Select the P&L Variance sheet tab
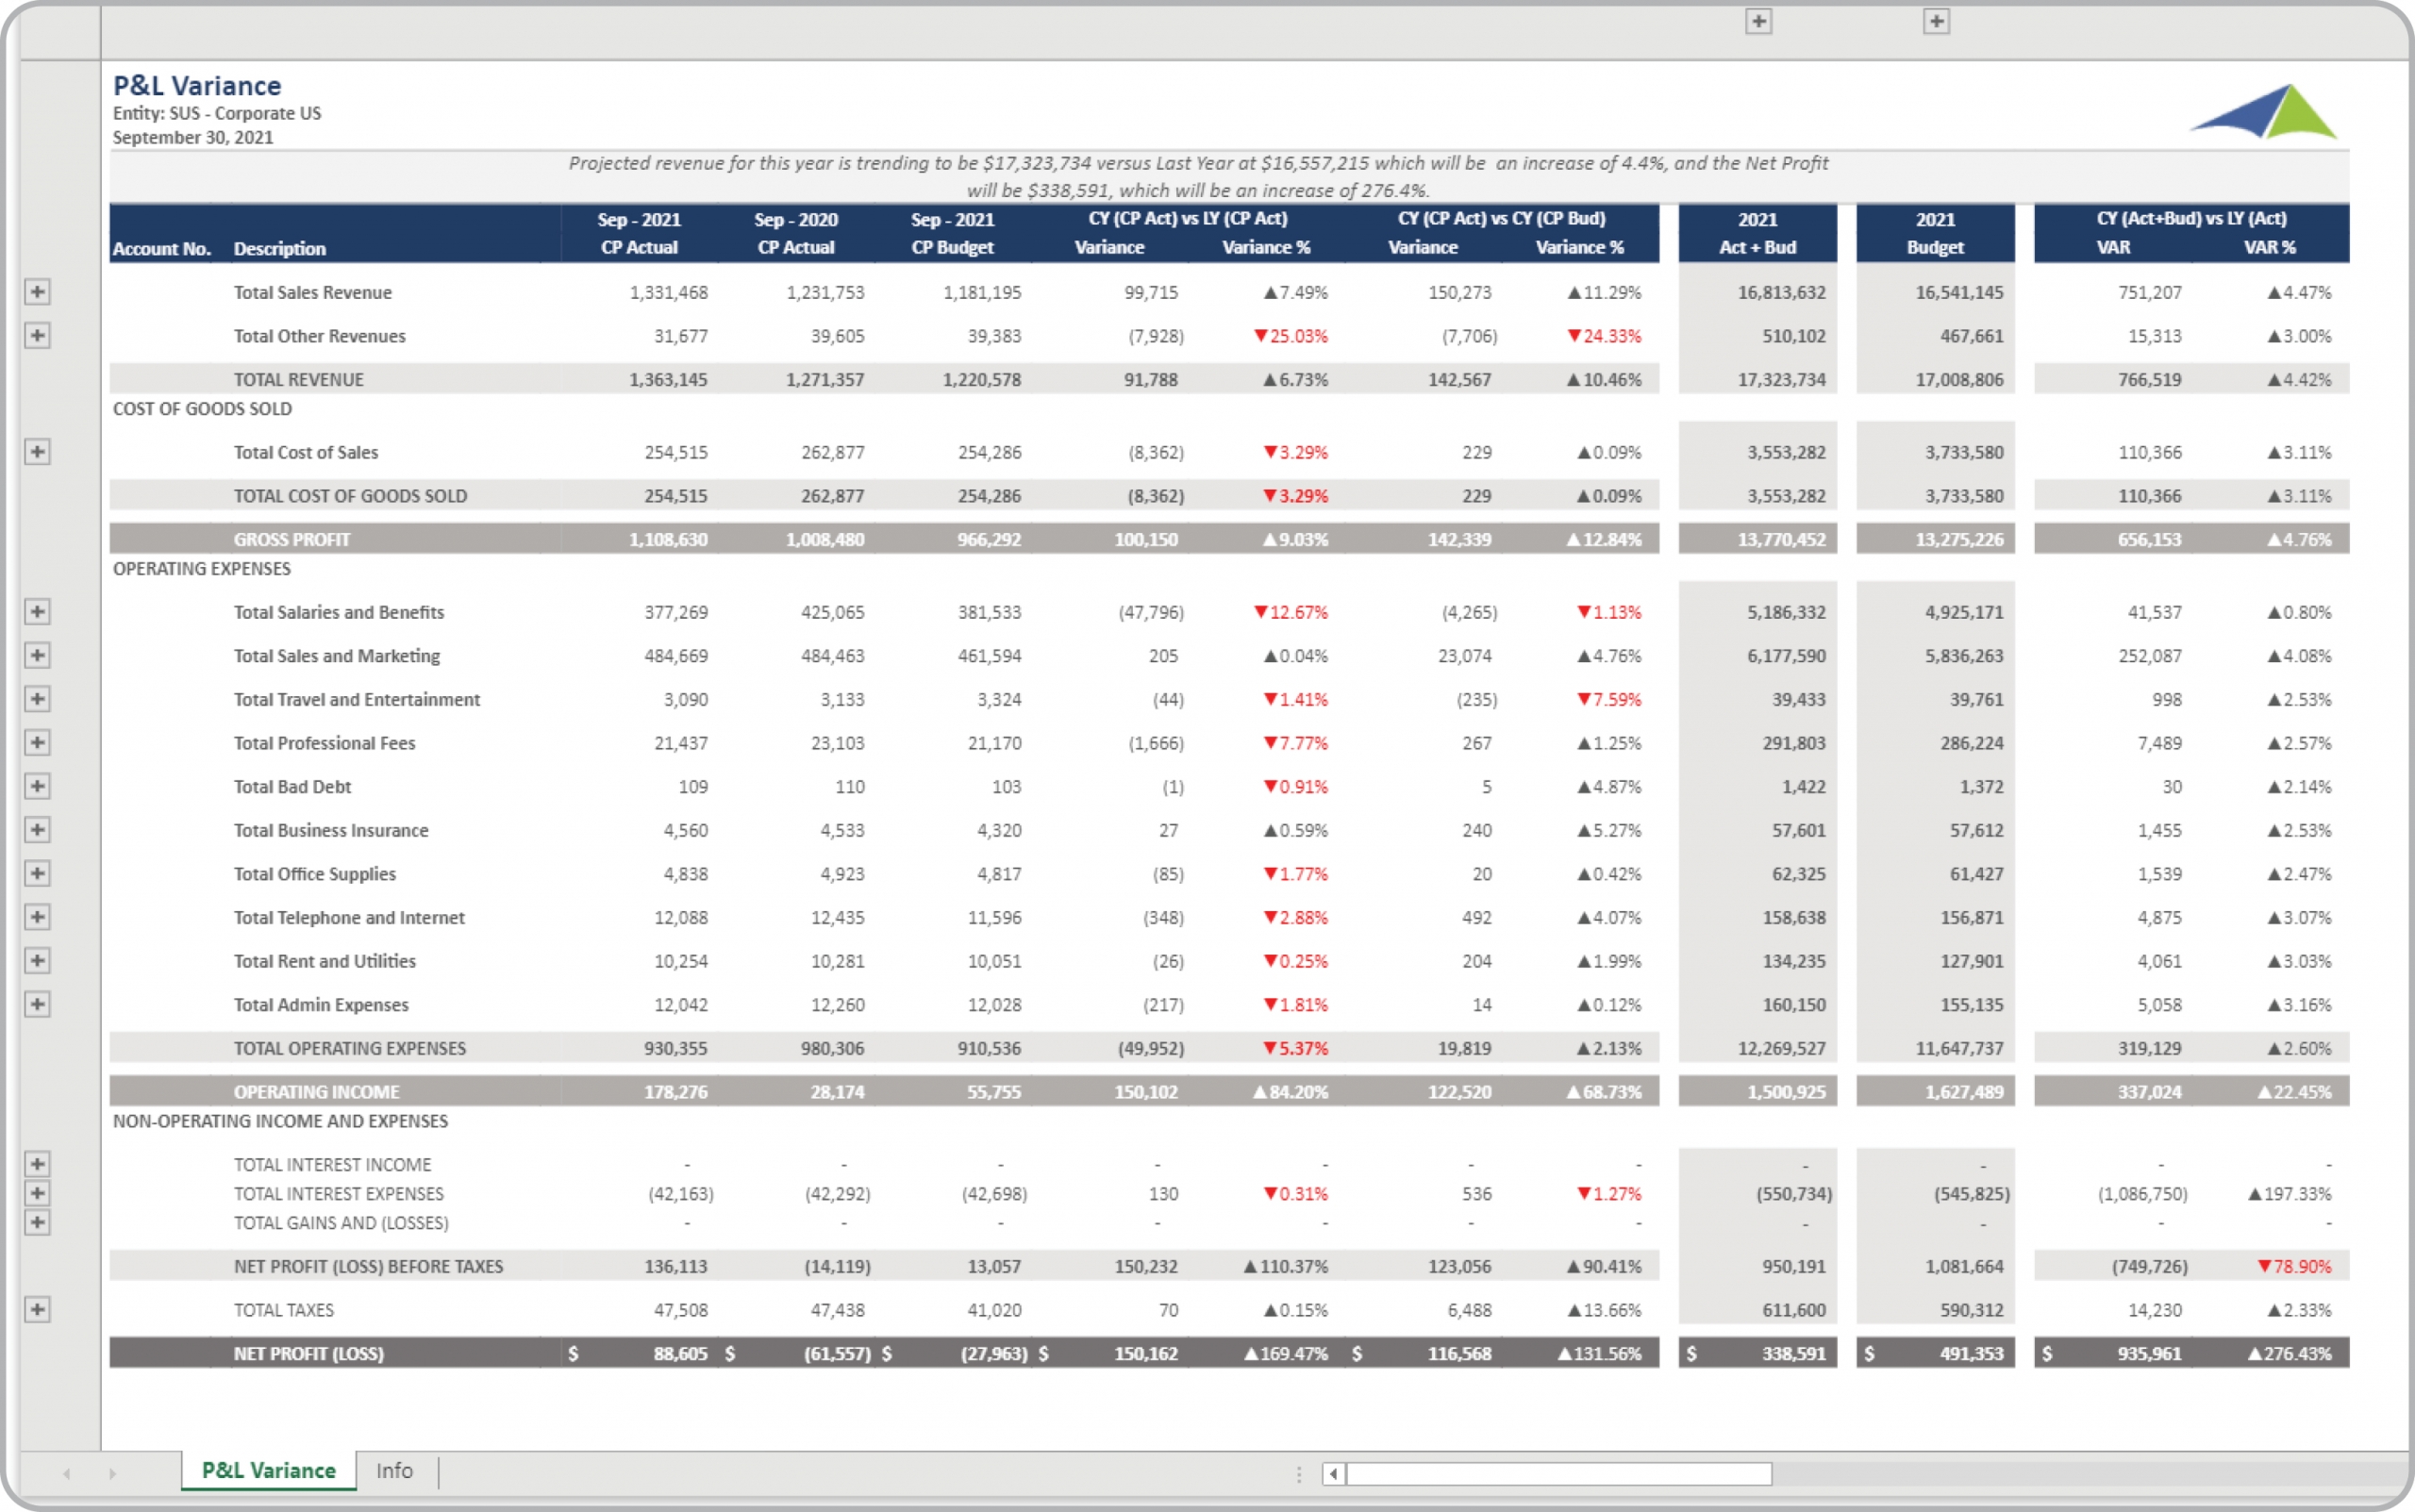2415x1512 pixels. pos(268,1471)
